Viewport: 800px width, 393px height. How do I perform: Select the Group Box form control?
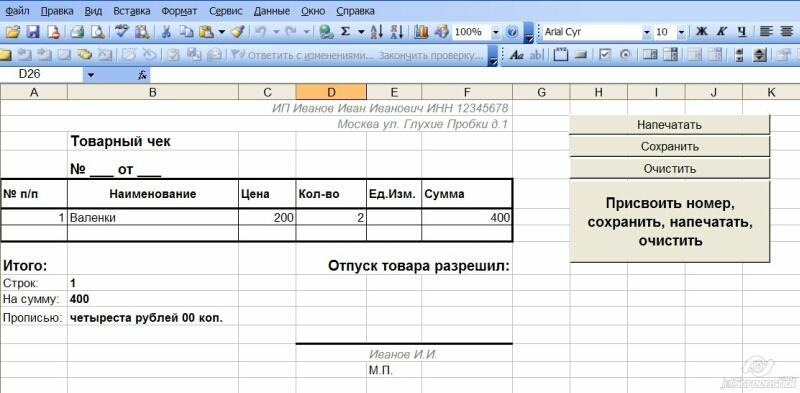(561, 55)
